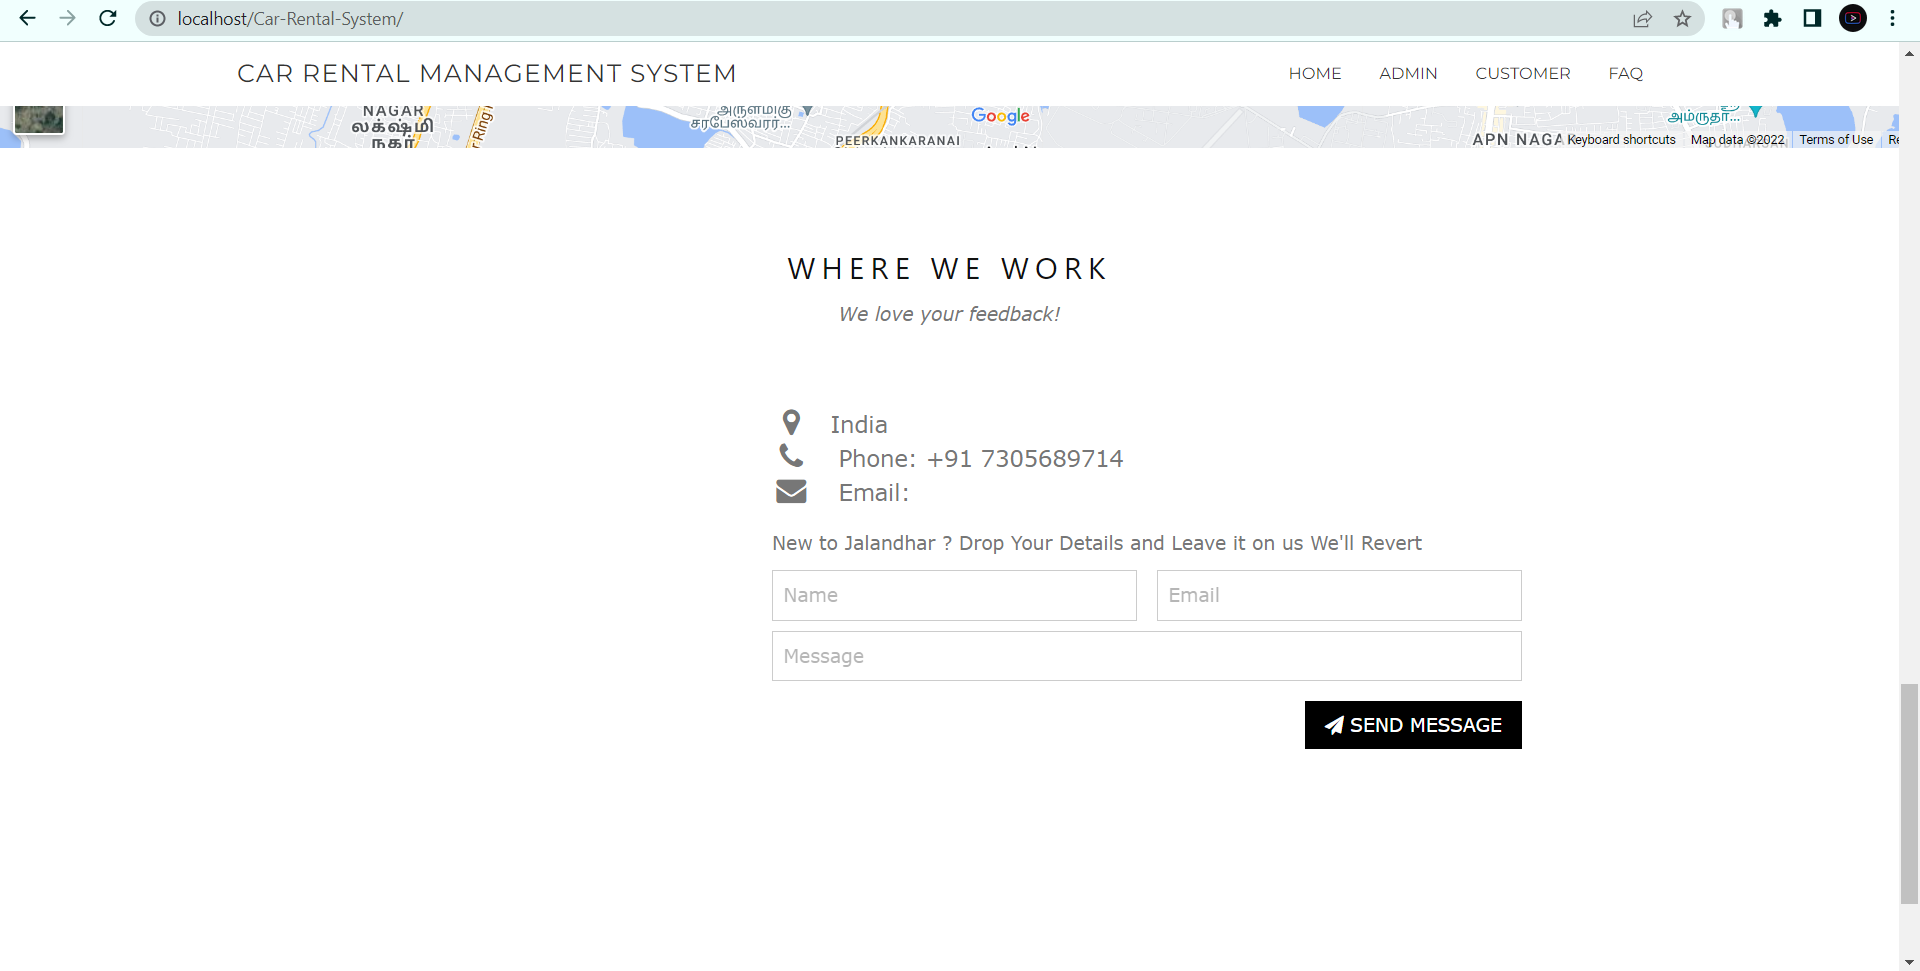Bookmark this page with star icon
Image resolution: width=1920 pixels, height=971 pixels.
tap(1683, 19)
